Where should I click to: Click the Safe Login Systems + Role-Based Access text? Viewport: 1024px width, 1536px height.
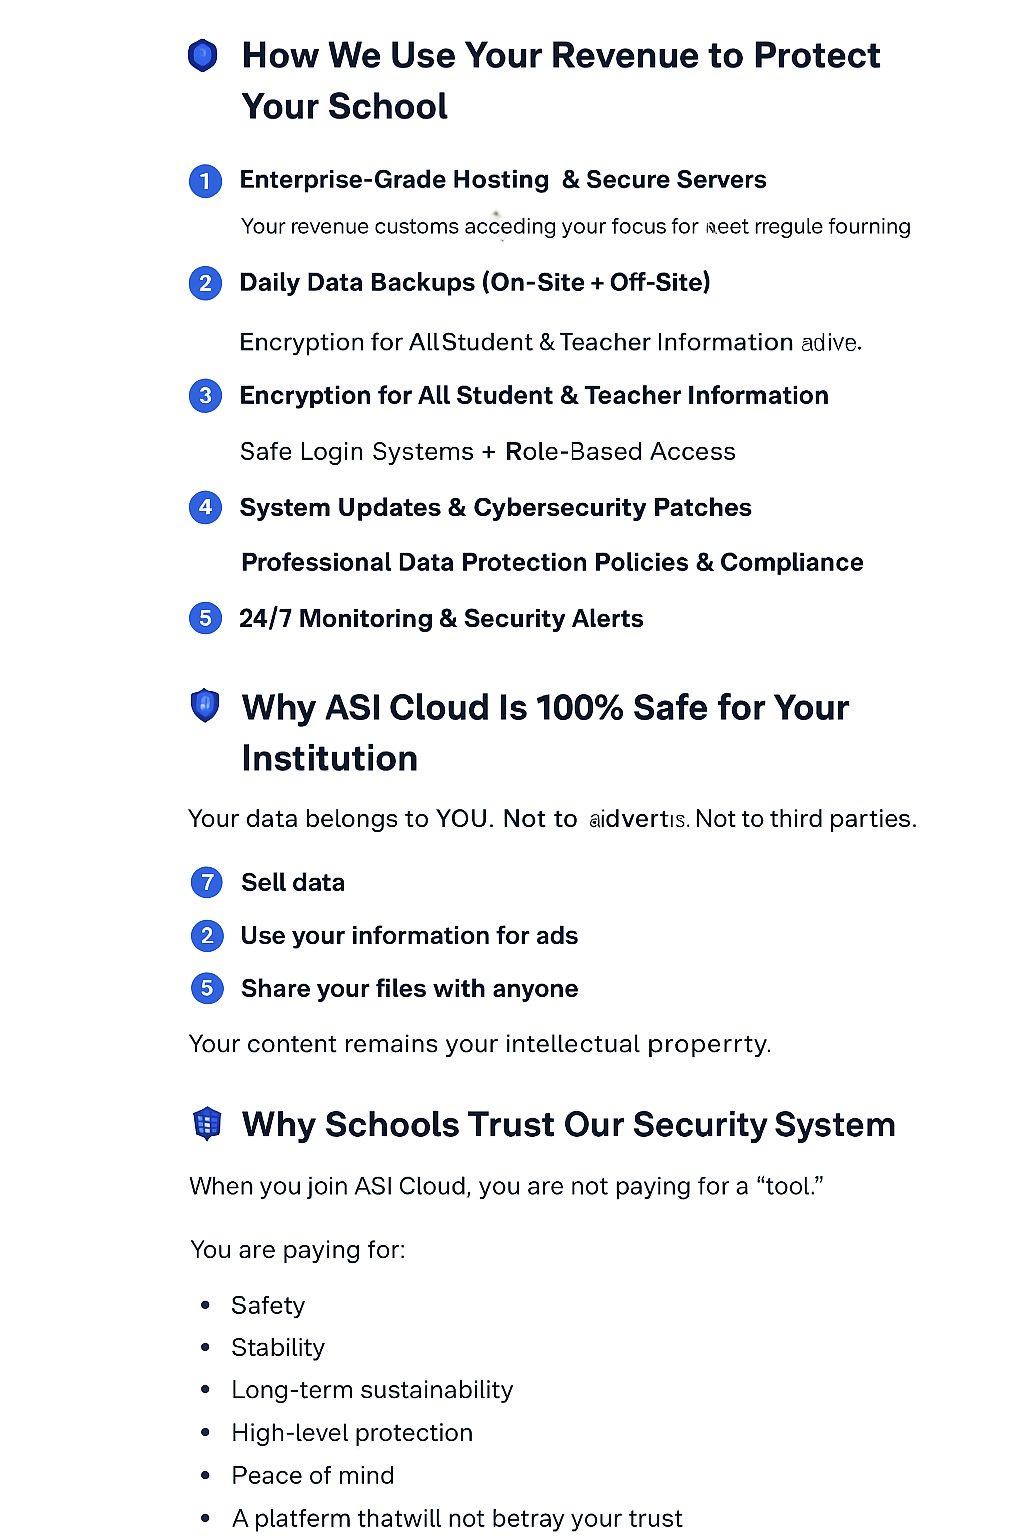coord(487,452)
